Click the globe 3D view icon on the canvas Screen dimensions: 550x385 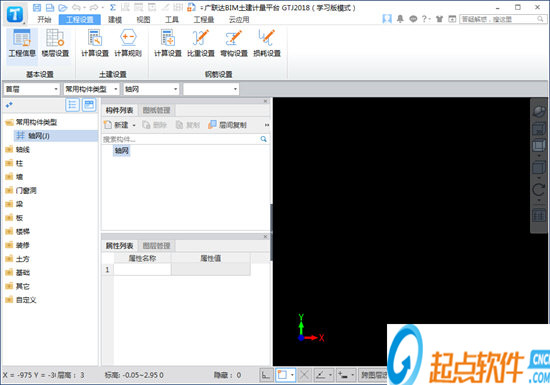539,112
